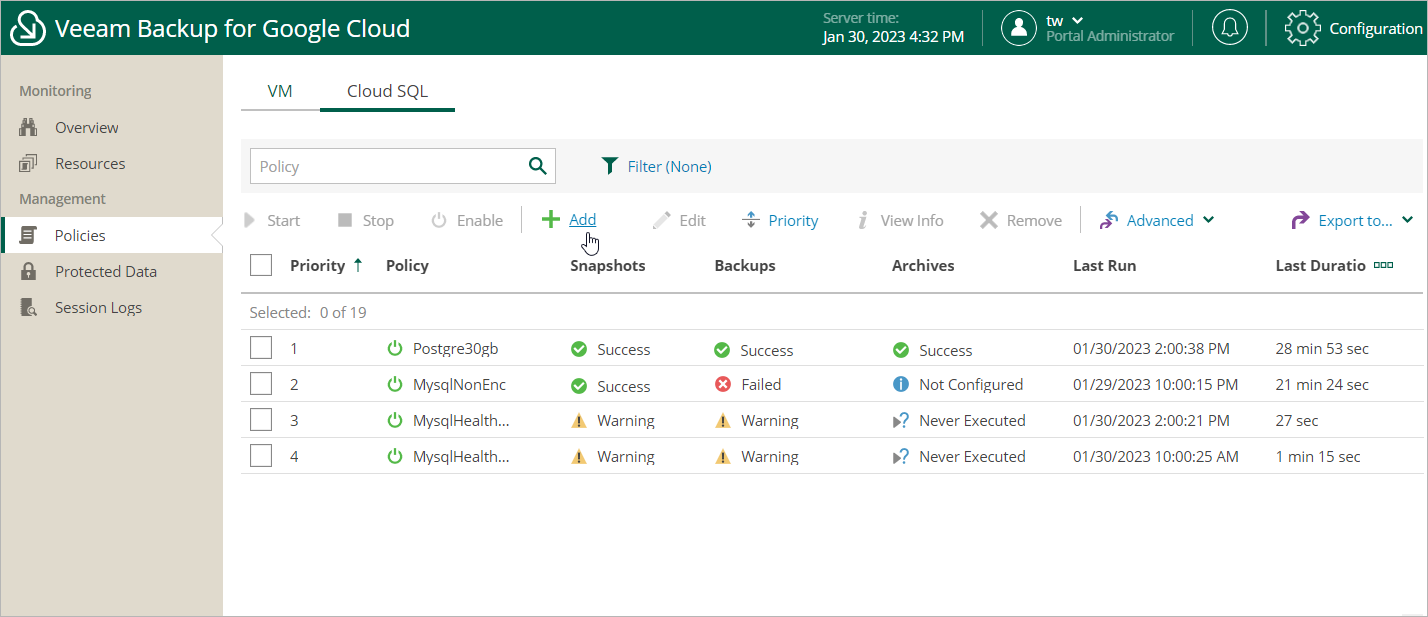Image resolution: width=1428 pixels, height=617 pixels.
Task: Click the Protected Data lock icon
Action: click(28, 271)
